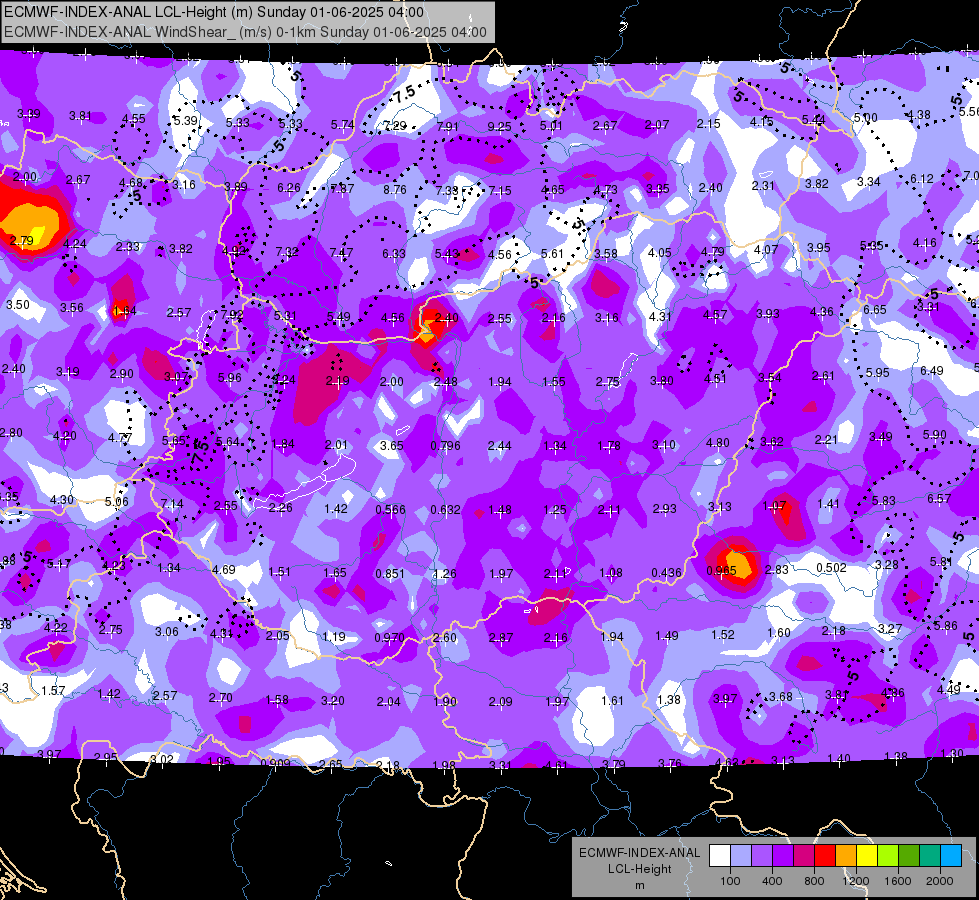Click the LCL-Height title line

(214, 12)
